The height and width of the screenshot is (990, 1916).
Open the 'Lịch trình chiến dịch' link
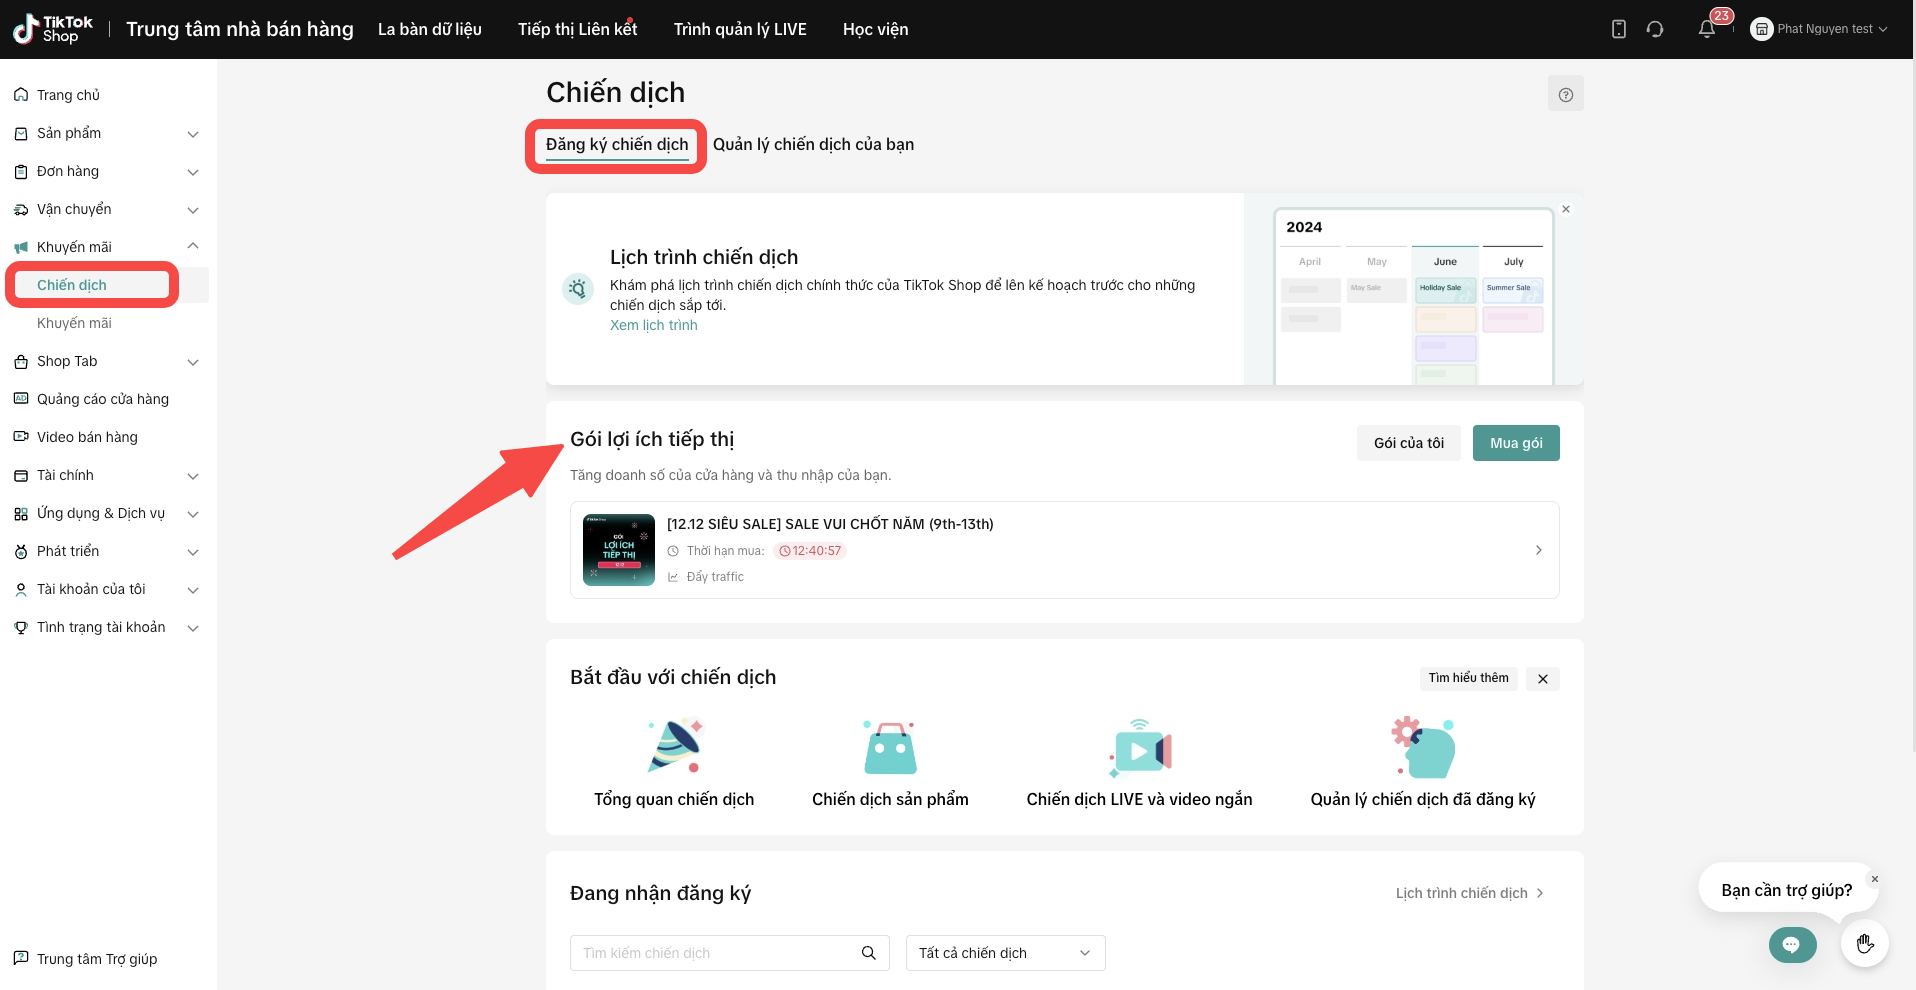pyautogui.click(x=1470, y=893)
